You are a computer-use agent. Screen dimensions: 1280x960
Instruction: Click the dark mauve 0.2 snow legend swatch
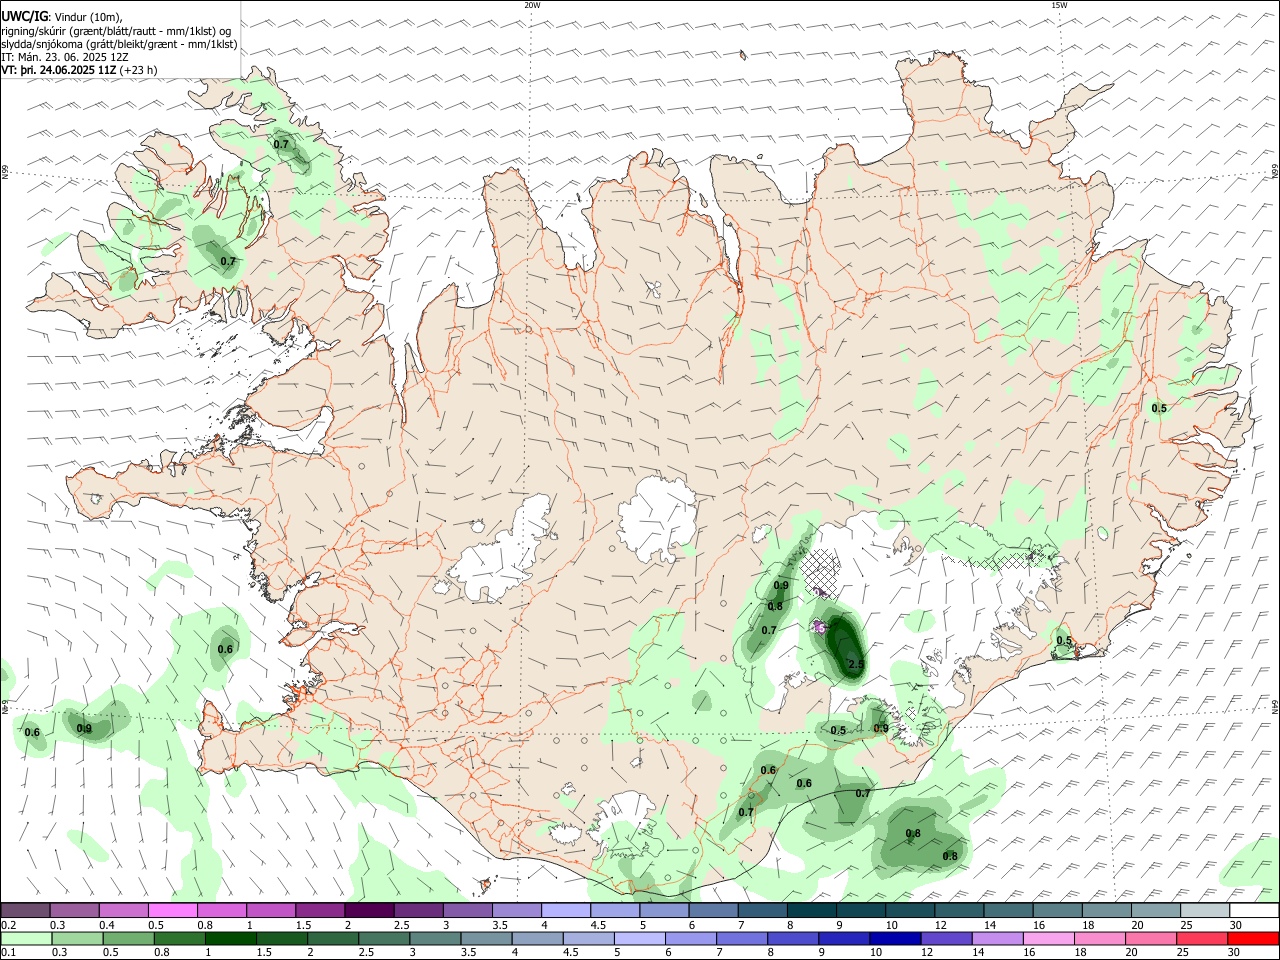tap(25, 910)
